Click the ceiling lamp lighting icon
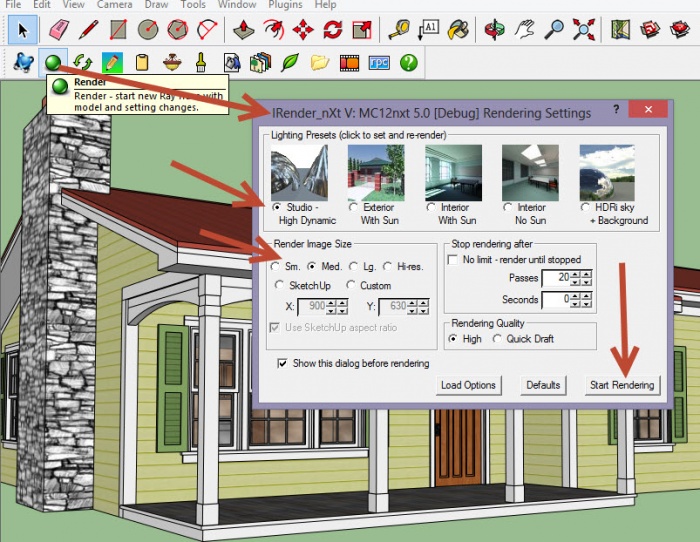 [172, 63]
